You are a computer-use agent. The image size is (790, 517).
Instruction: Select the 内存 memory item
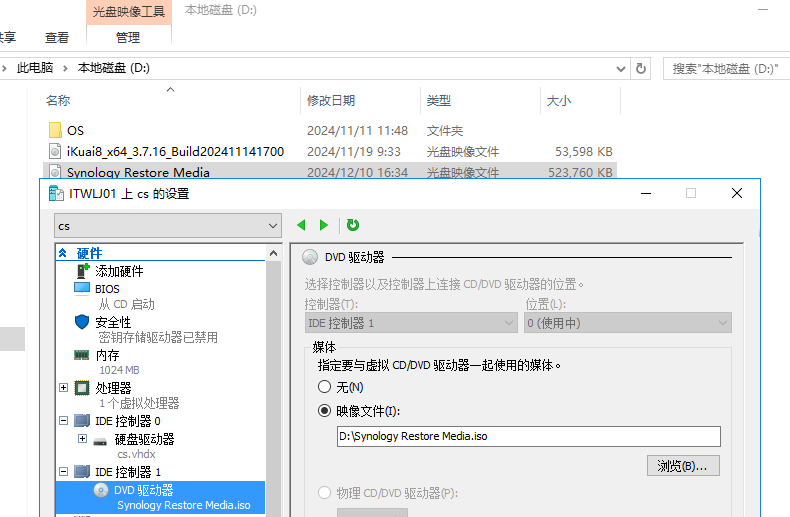(x=107, y=355)
